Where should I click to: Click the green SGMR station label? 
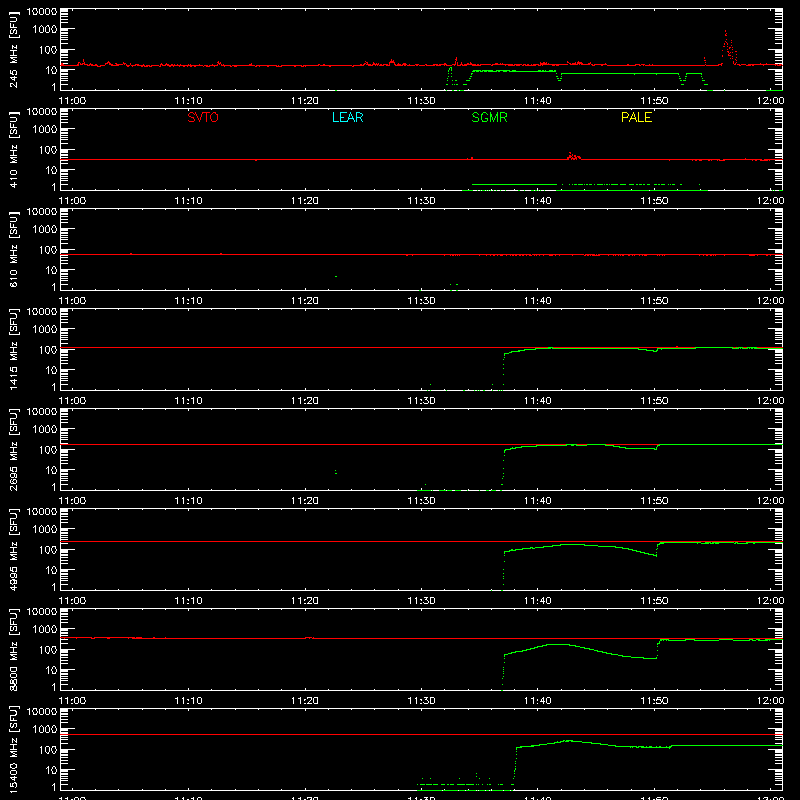pos(489,117)
